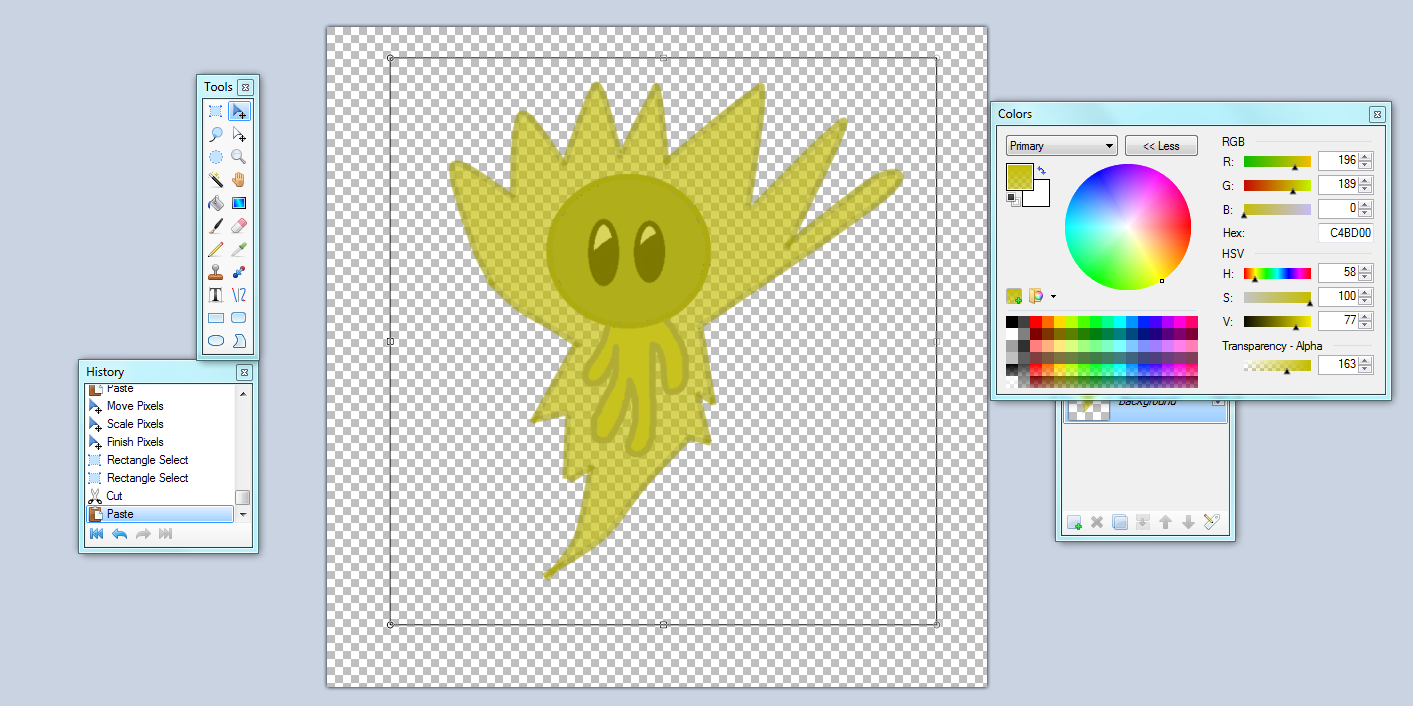Click the color wheel

(1128, 227)
